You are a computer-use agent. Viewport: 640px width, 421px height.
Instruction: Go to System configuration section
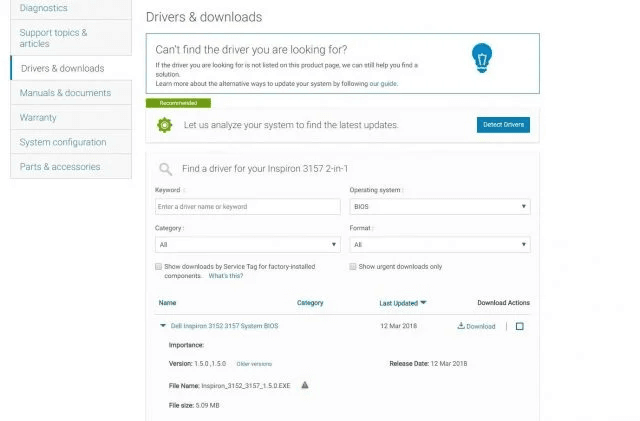tap(63, 142)
